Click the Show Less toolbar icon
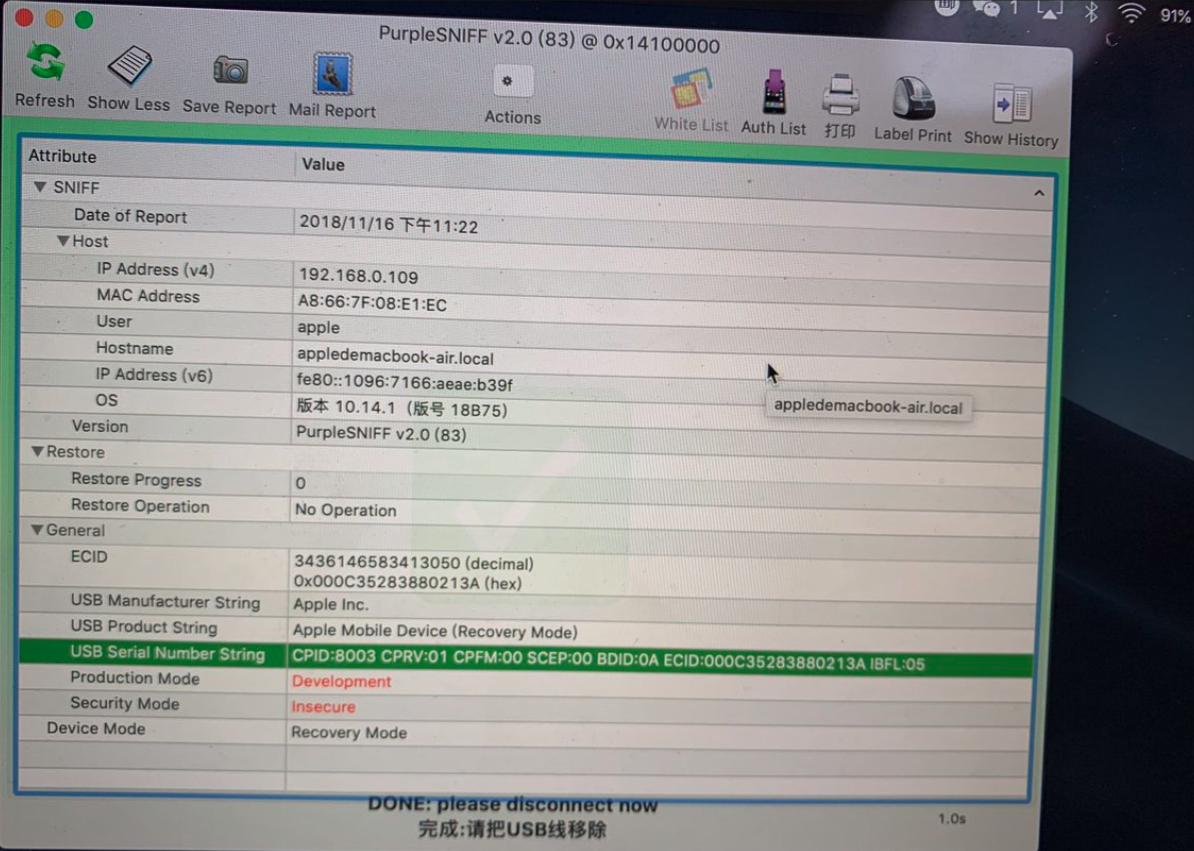The image size is (1194, 851). [129, 65]
